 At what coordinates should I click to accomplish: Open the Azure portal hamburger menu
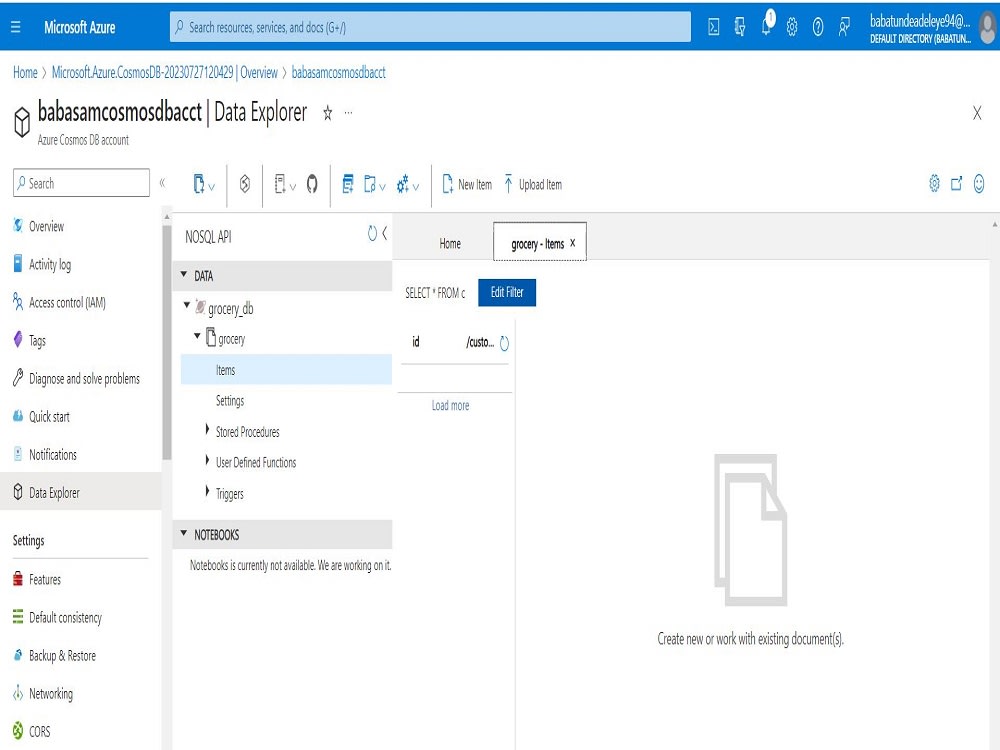16,27
